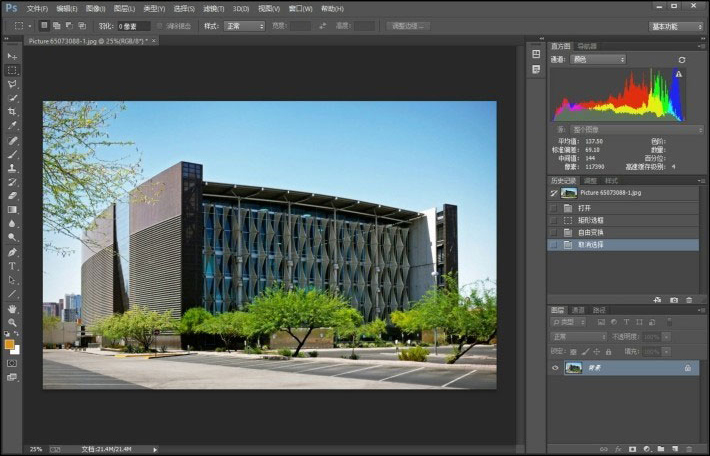
Task: Add layer style fx button
Action: [618, 449]
